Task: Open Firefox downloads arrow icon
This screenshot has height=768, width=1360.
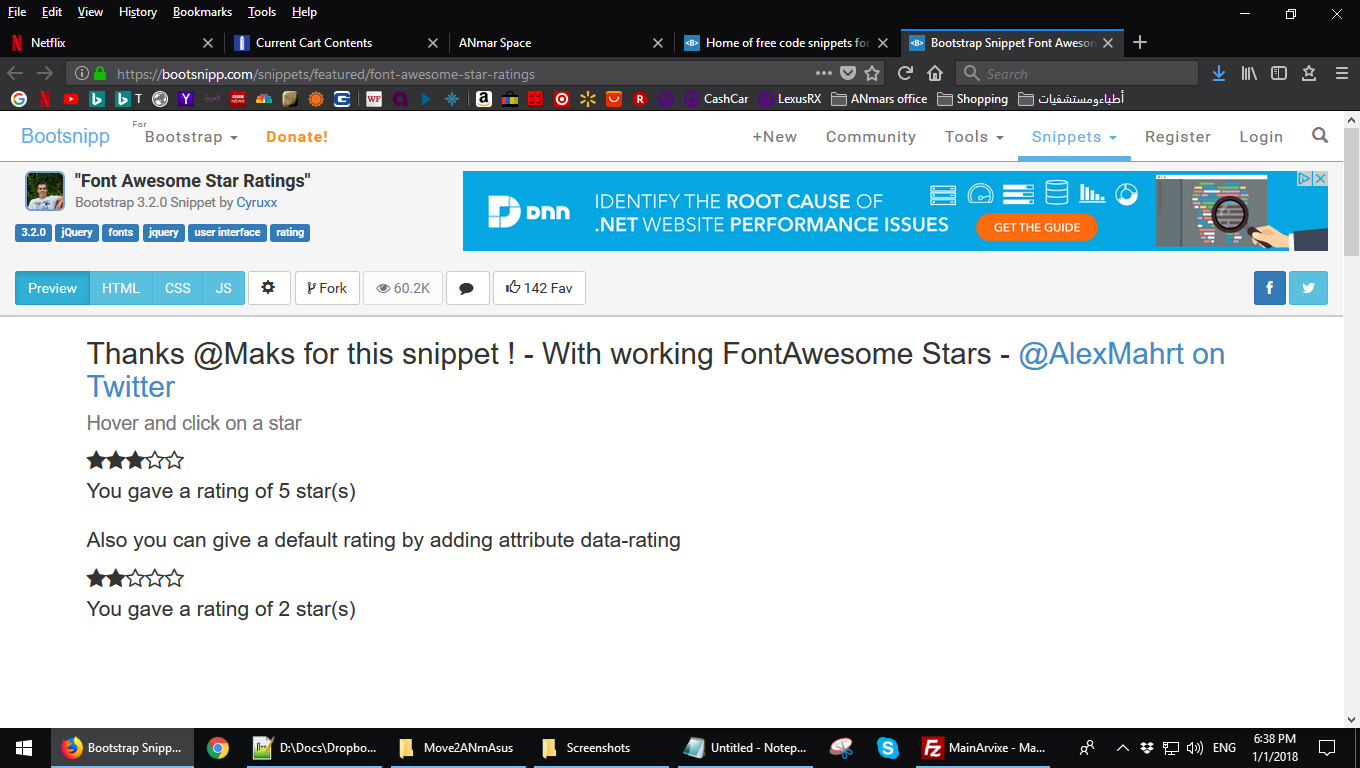Action: point(1218,73)
